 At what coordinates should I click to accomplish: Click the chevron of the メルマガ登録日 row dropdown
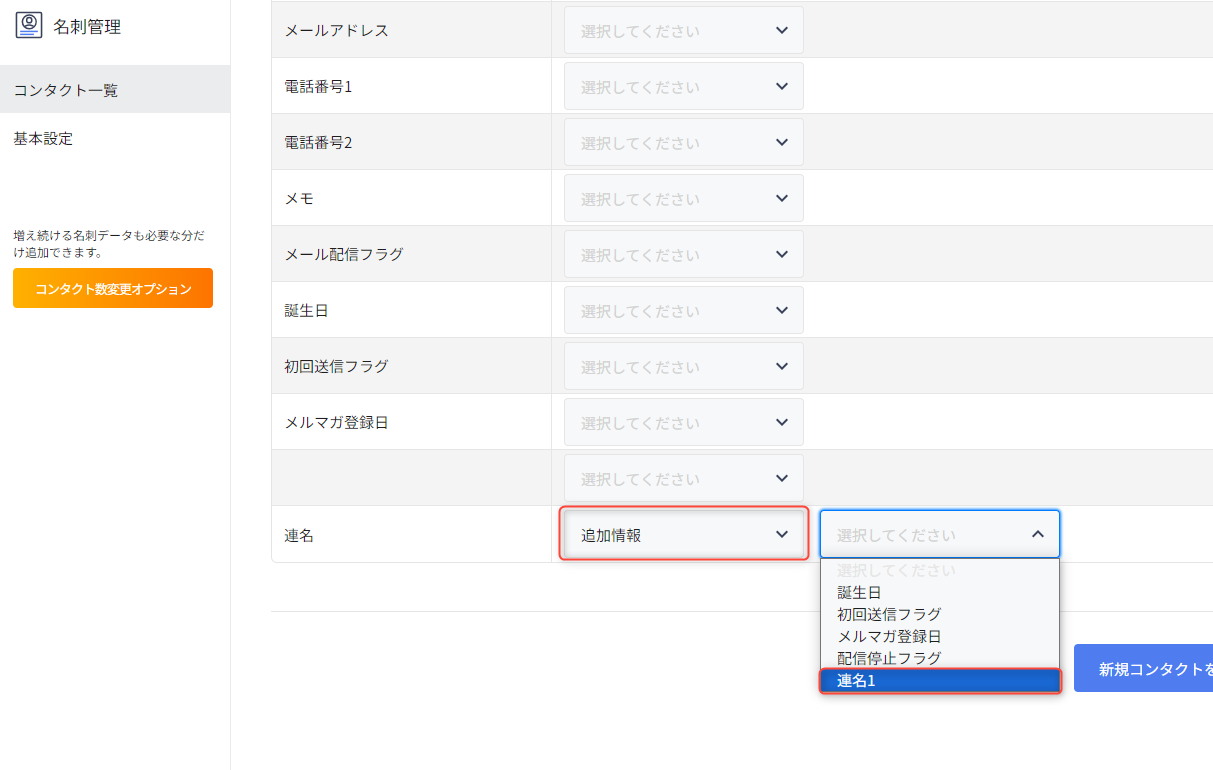click(x=782, y=423)
